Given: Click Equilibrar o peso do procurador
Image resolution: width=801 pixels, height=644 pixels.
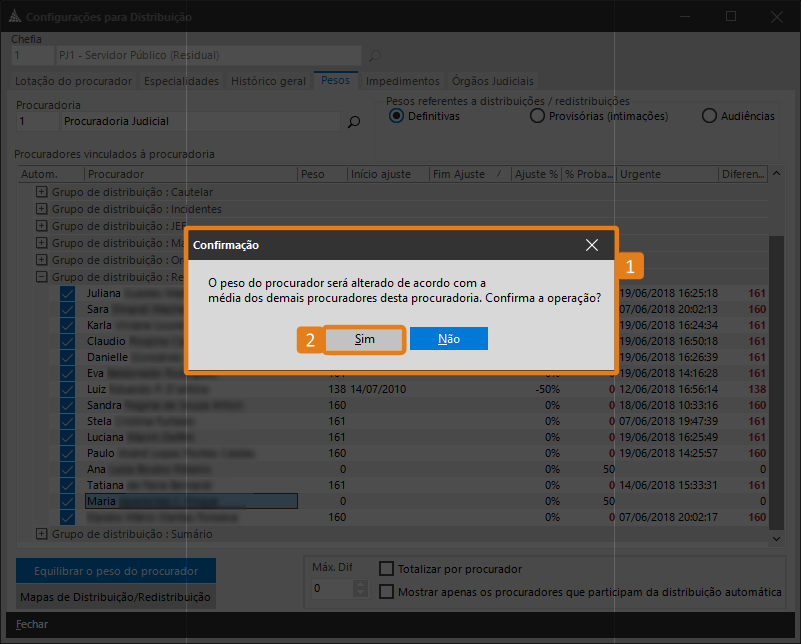Looking at the screenshot, I should 115,571.
